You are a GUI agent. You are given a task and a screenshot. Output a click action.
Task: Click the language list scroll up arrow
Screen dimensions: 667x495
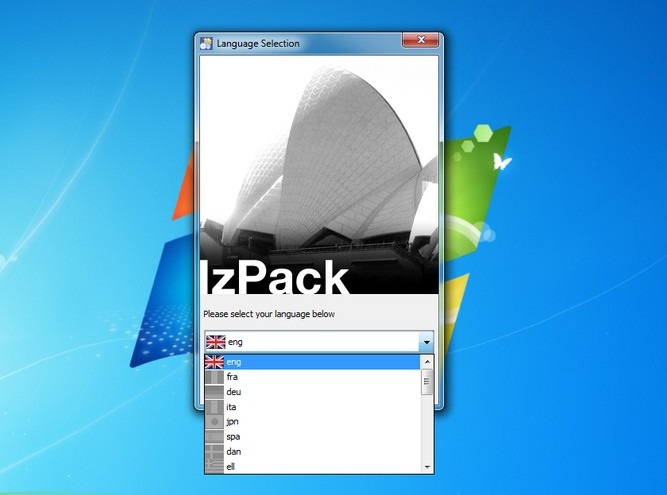tap(427, 362)
